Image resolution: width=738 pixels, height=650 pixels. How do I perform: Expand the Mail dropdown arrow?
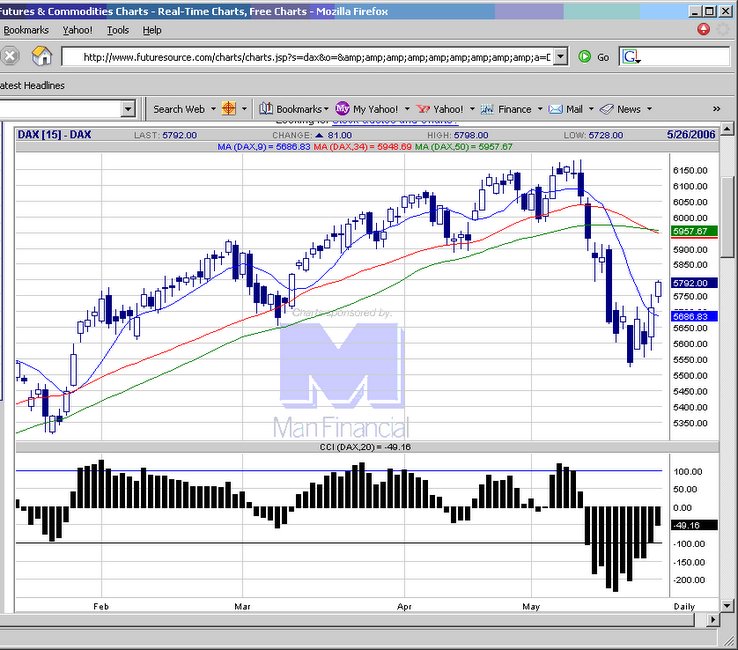coord(591,109)
